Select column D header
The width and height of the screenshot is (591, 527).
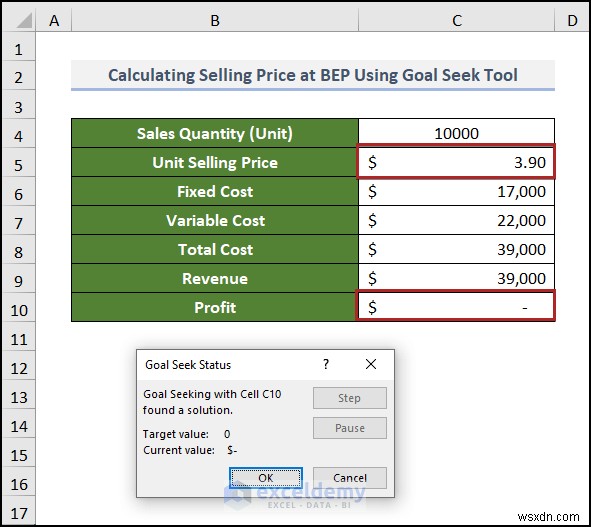(x=572, y=20)
